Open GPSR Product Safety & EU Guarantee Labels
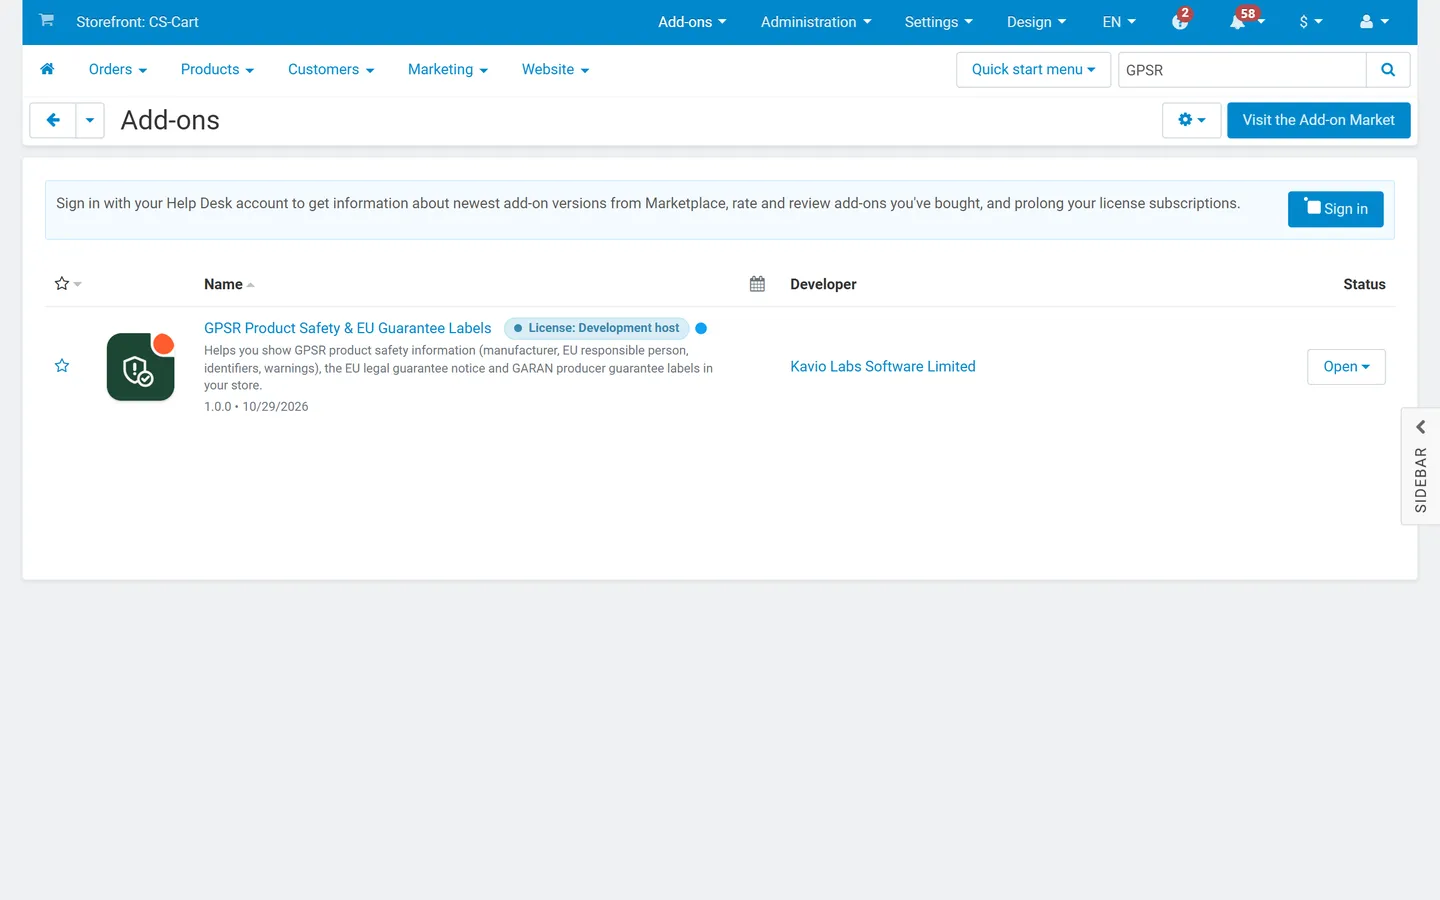1440x900 pixels. (x=347, y=328)
